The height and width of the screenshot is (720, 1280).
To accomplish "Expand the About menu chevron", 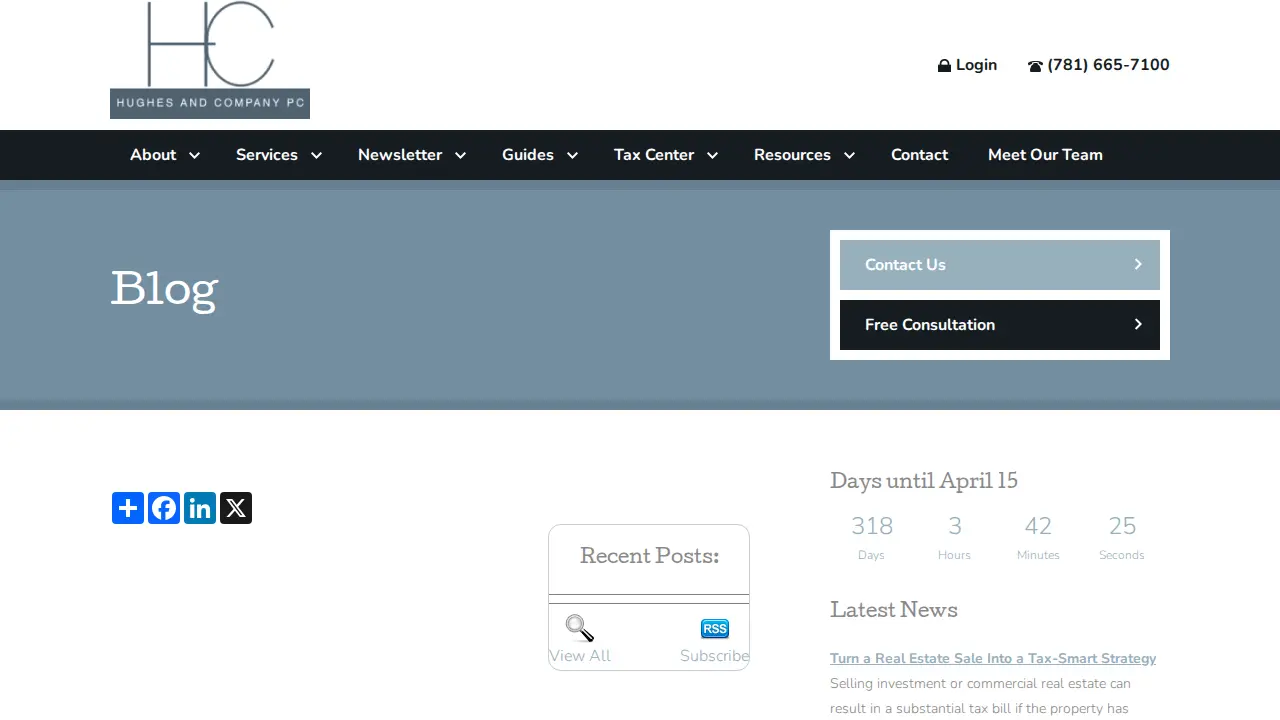I will point(194,156).
